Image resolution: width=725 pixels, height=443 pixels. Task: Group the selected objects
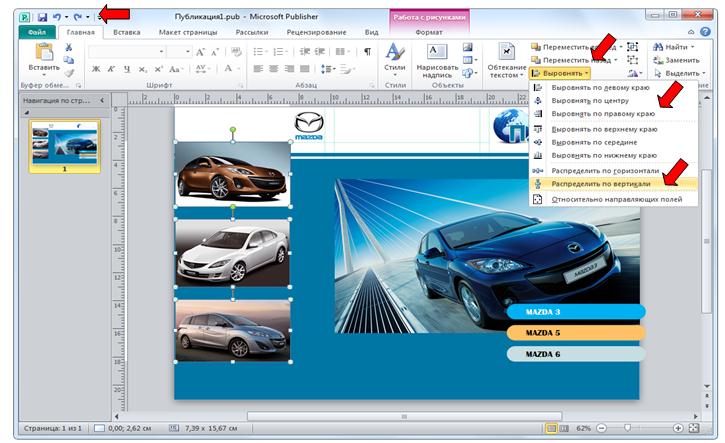coord(632,47)
